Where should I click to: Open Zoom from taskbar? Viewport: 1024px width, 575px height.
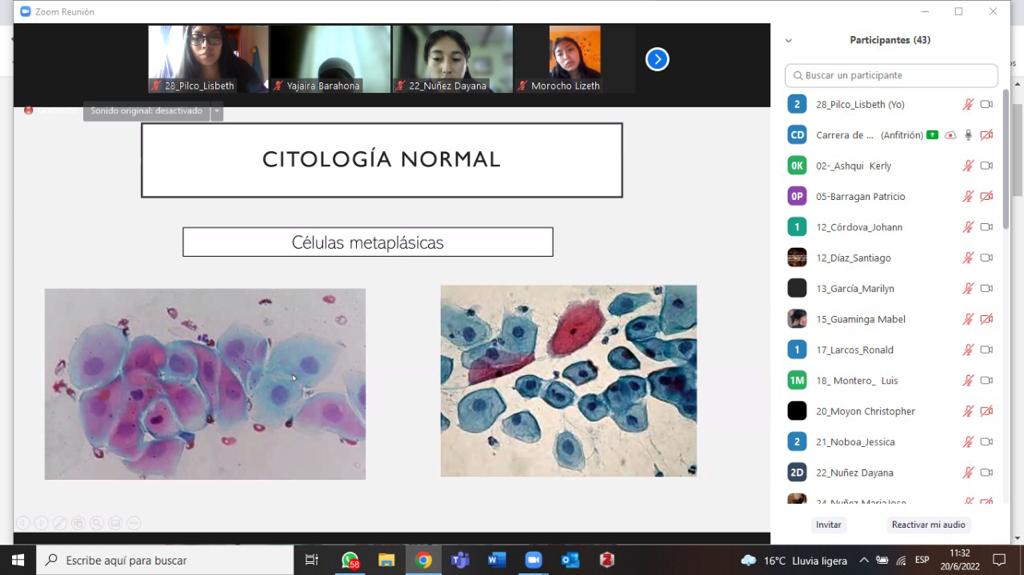[534, 560]
